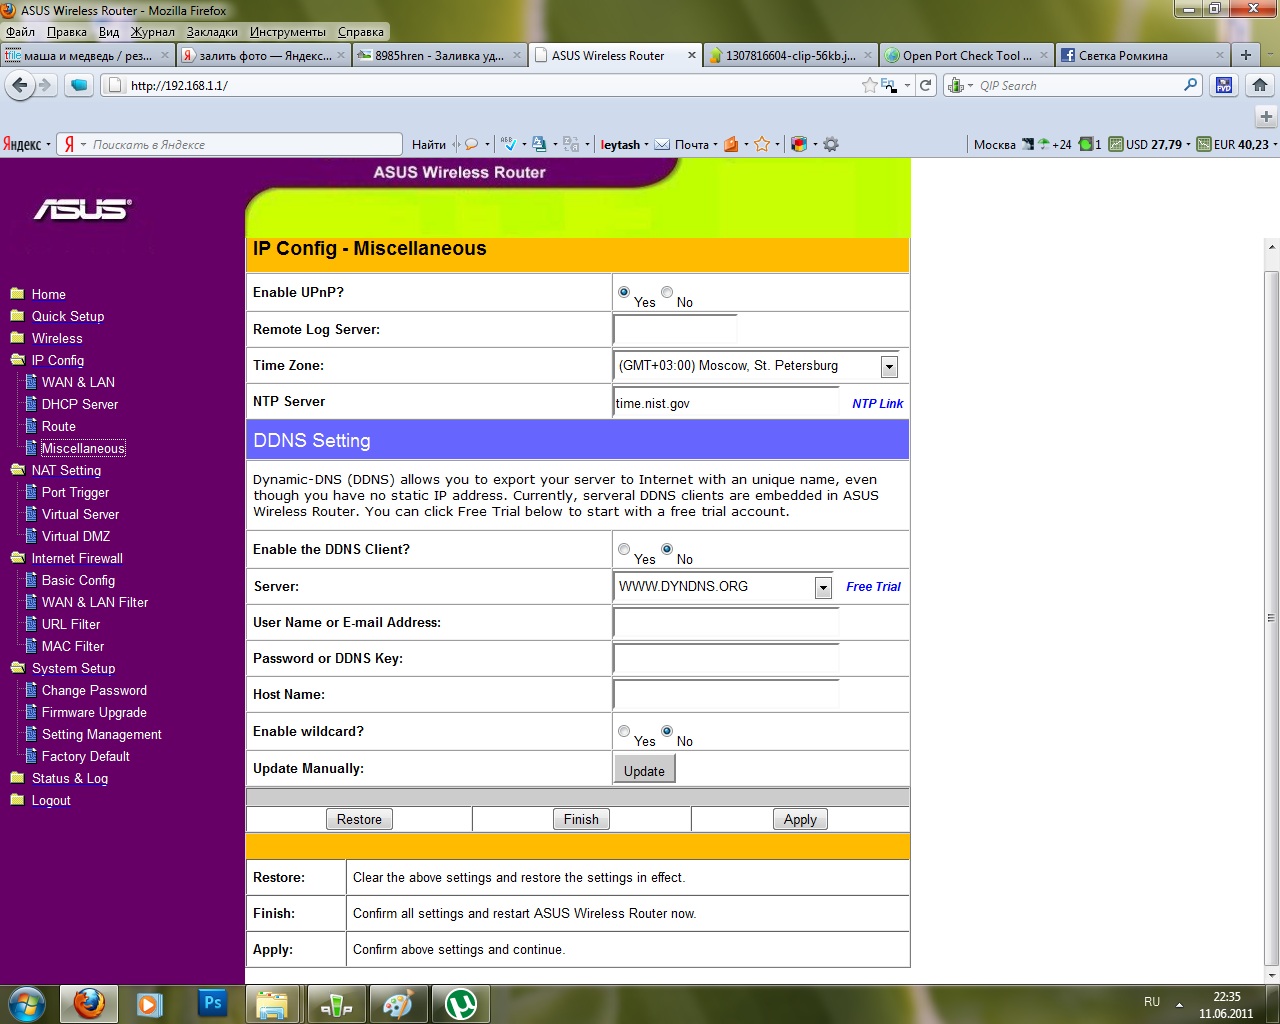Screen dimensions: 1280x1024
Task: Click the Logout folder icon
Action: [x=17, y=800]
